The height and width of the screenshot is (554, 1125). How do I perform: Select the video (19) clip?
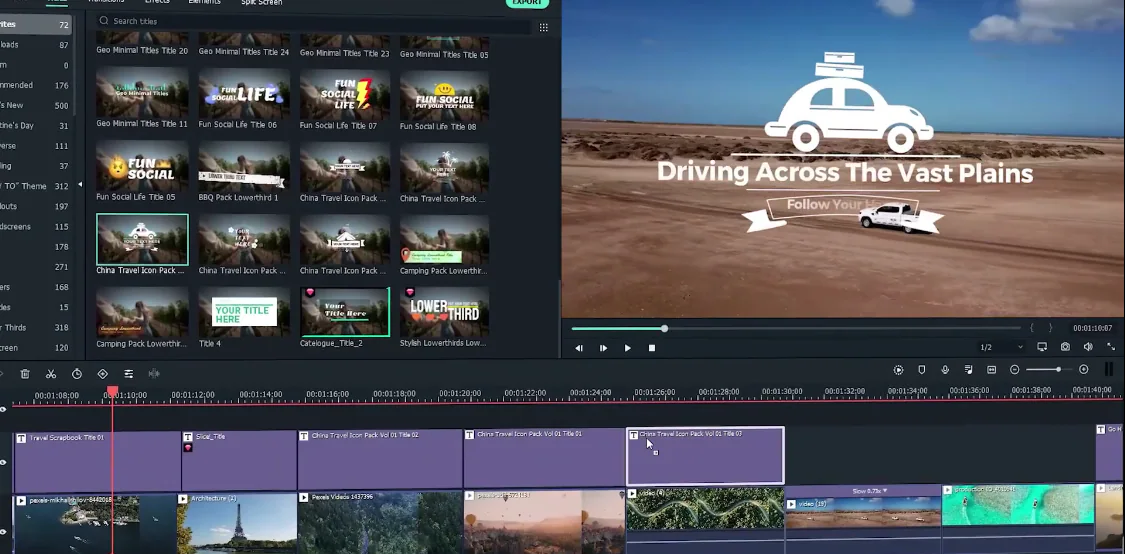[x=862, y=518]
